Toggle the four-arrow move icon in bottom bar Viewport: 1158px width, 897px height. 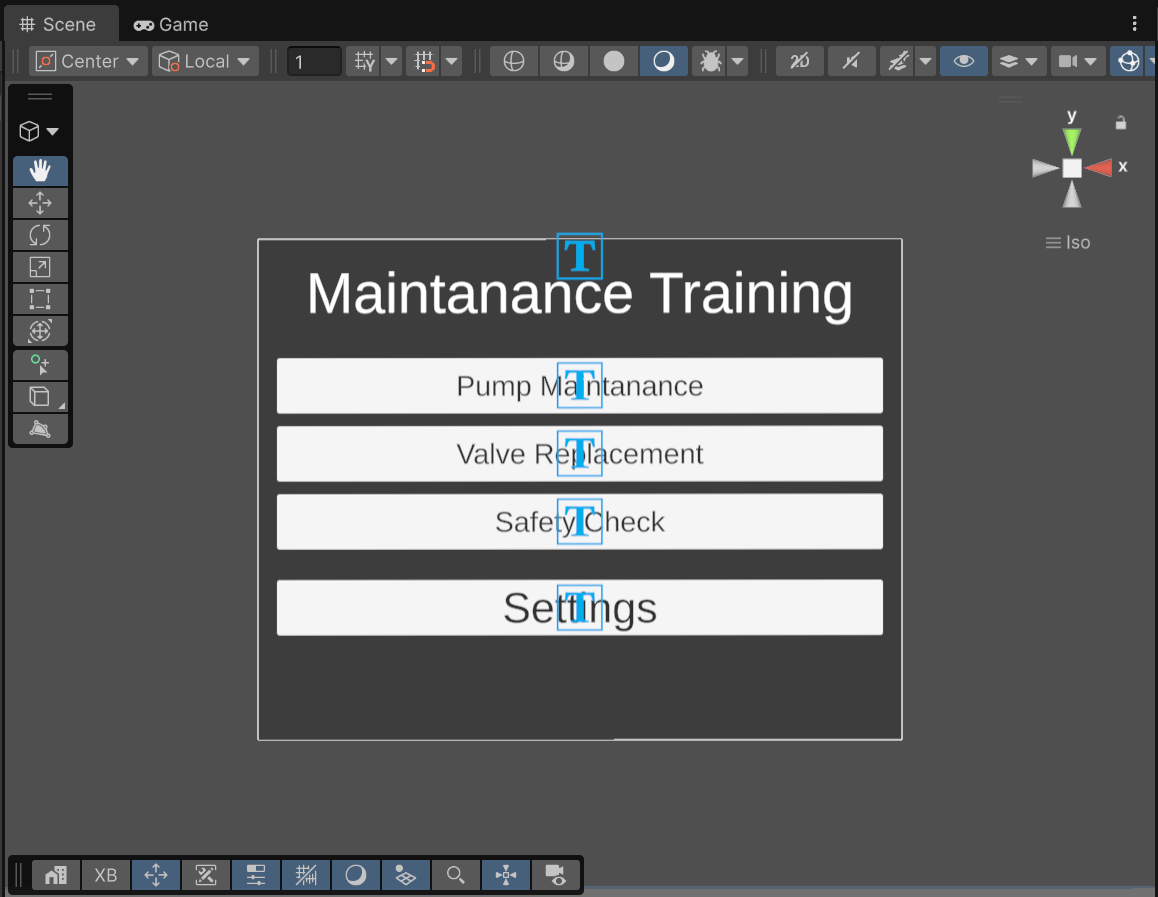[156, 875]
